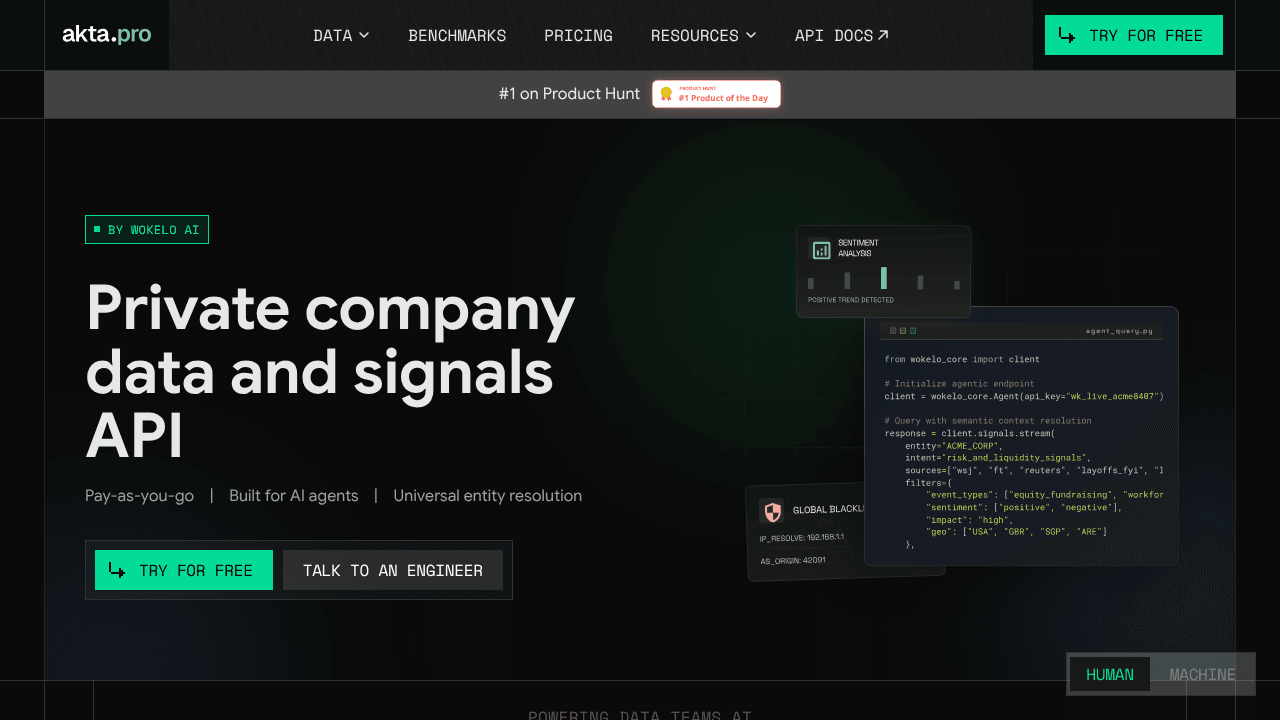Click the header TRY FOR FREE button
Image resolution: width=1280 pixels, height=720 pixels.
[1134, 35]
